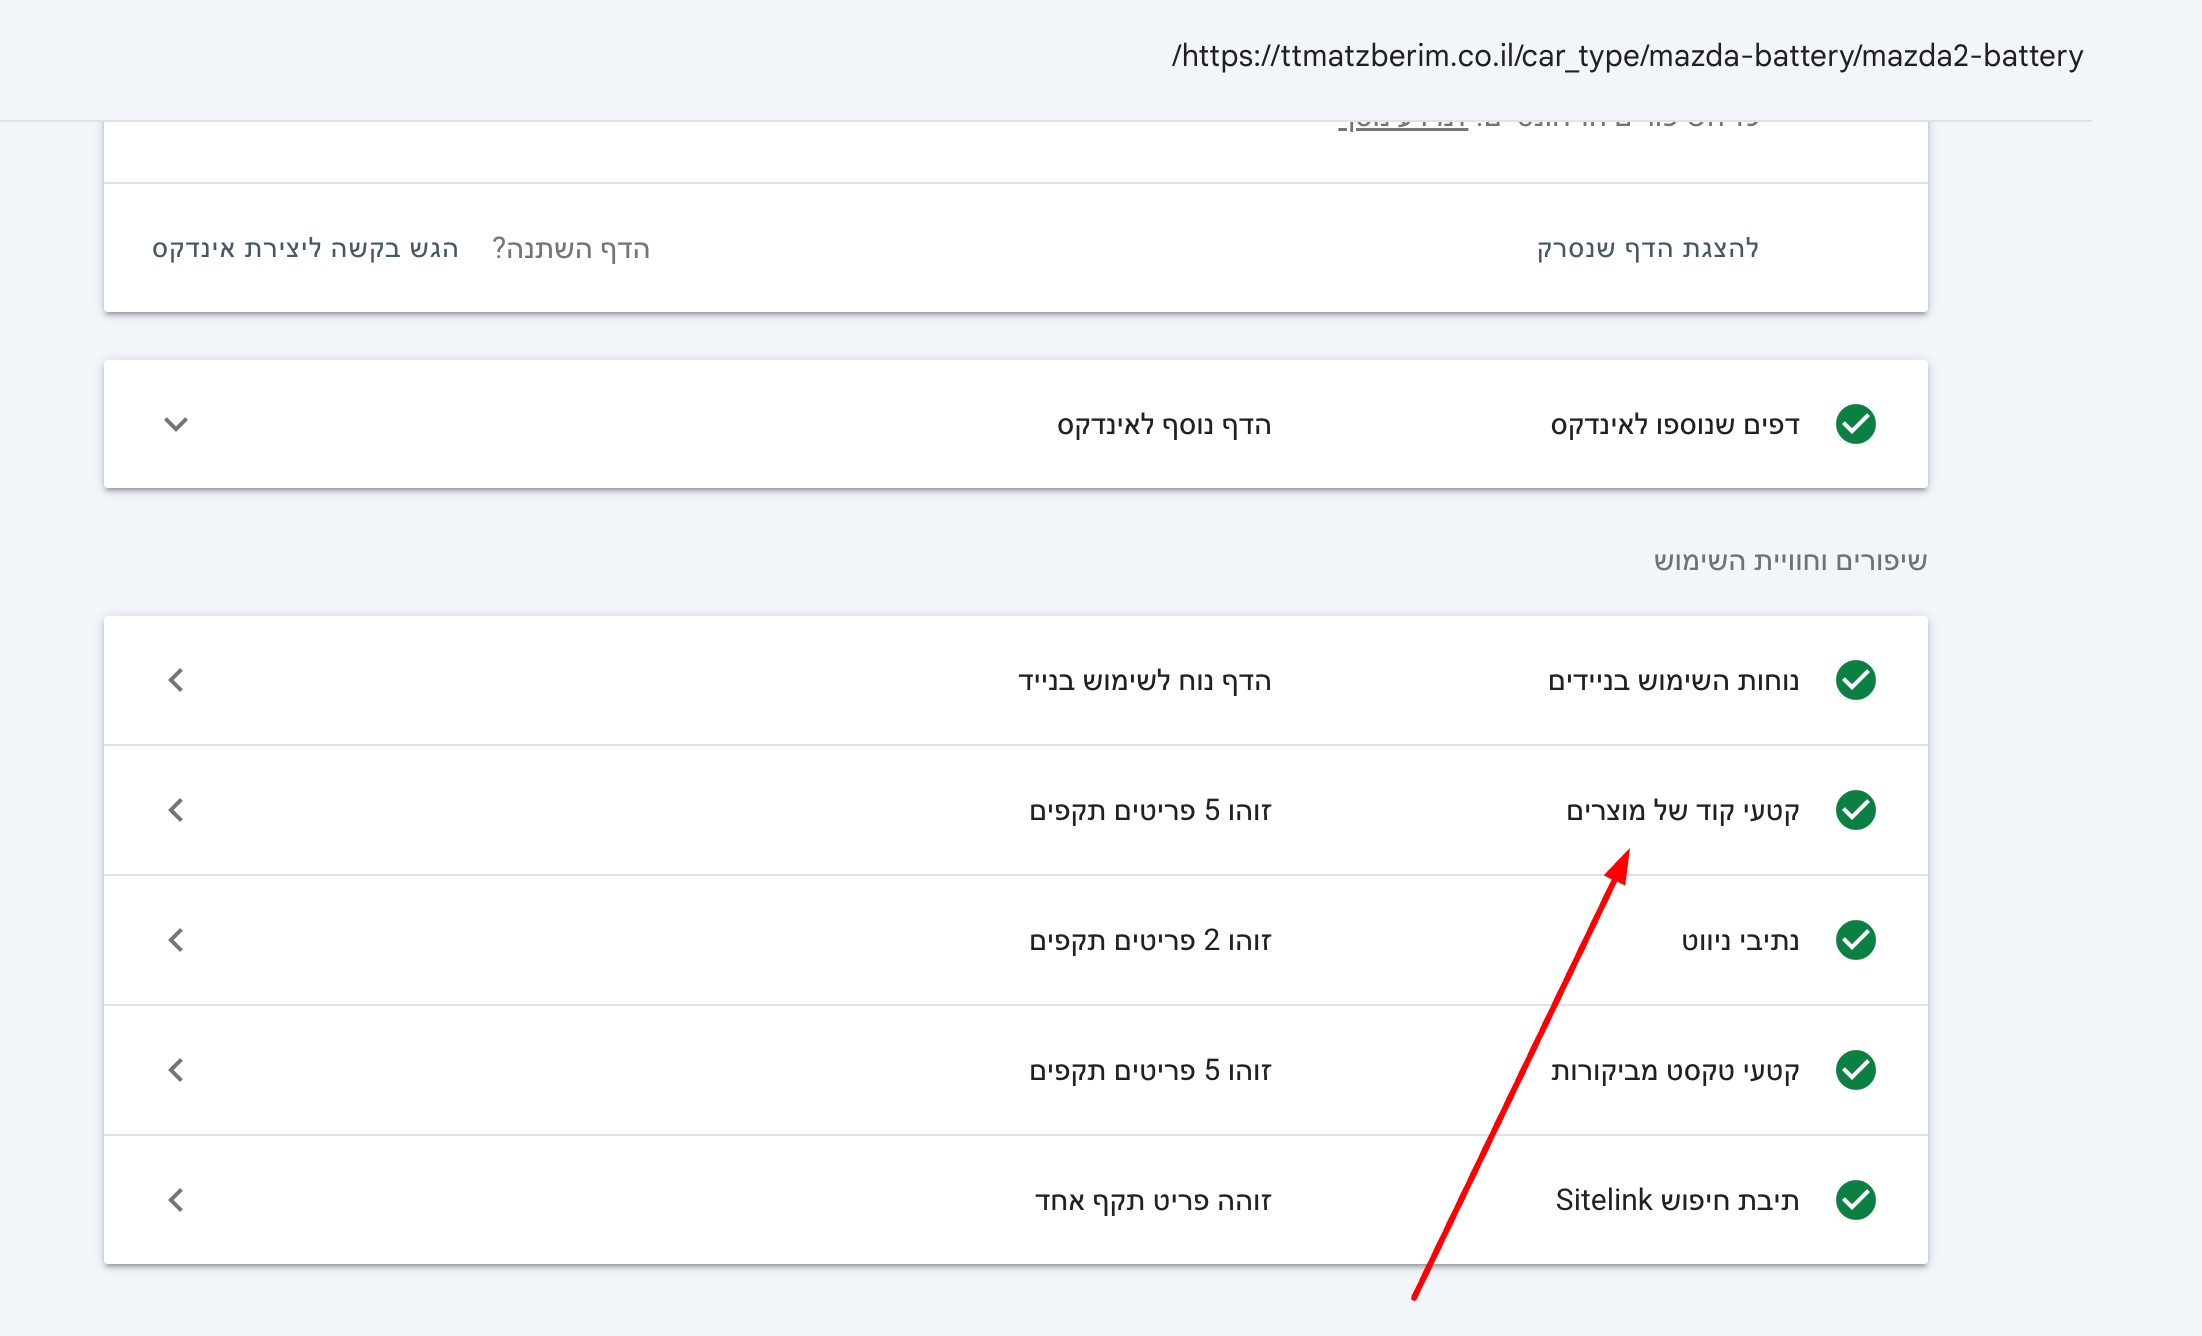Viewport: 2202px width, 1336px height.
Task: Open Sitelink searchbox row chevron
Action: coord(176,1200)
